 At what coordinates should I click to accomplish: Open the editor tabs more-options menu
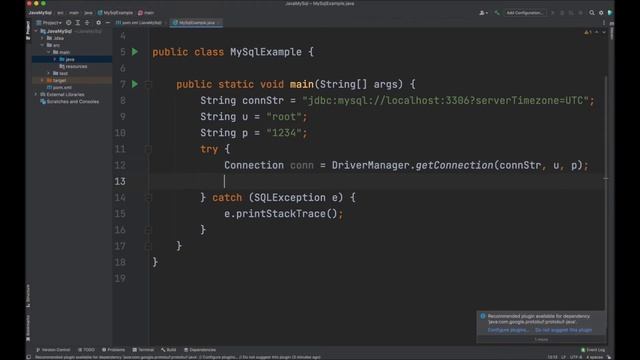coord(604,22)
